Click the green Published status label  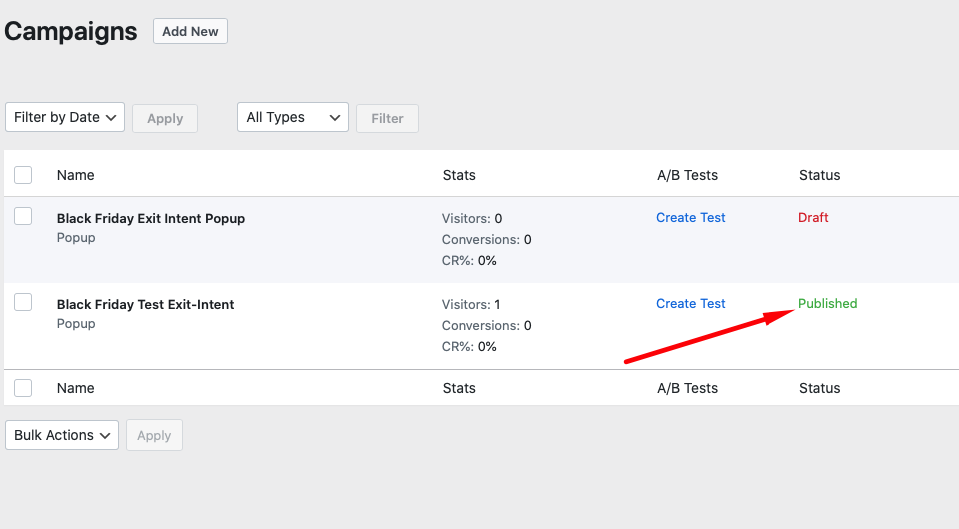[827, 303]
